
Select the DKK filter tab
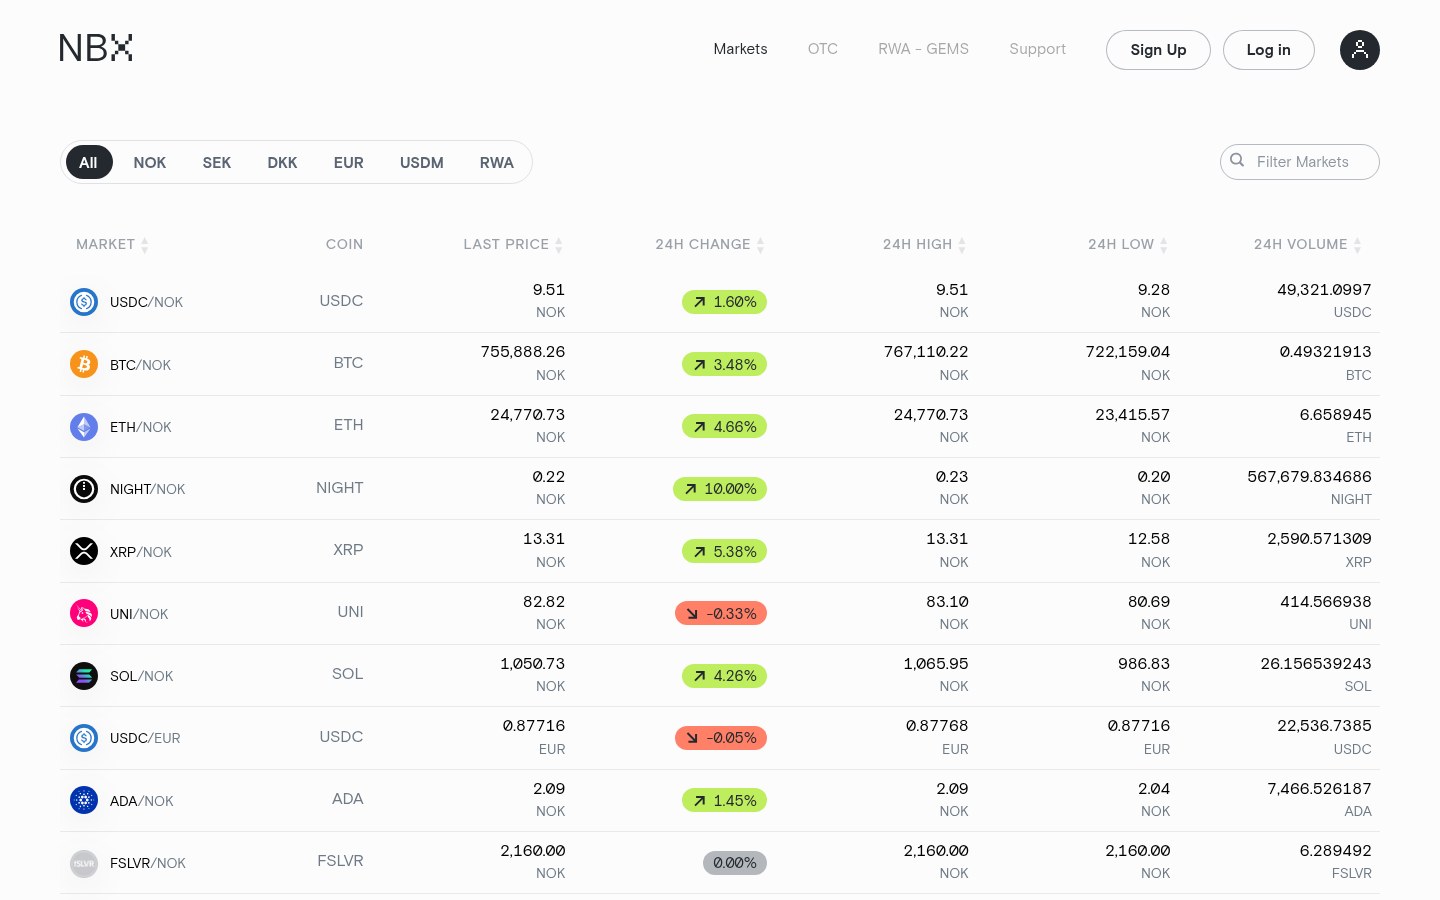[282, 162]
